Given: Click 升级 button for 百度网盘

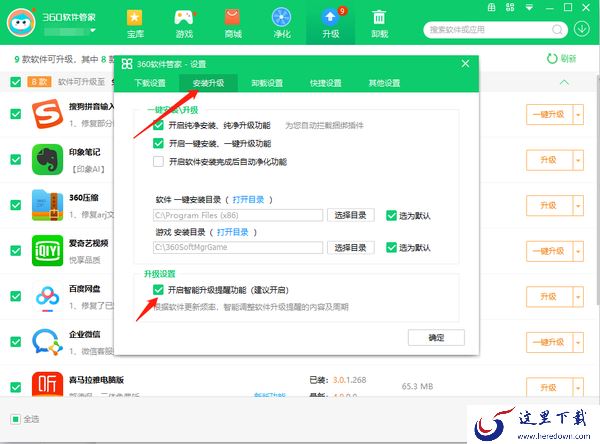Looking at the screenshot, I should tap(549, 297).
